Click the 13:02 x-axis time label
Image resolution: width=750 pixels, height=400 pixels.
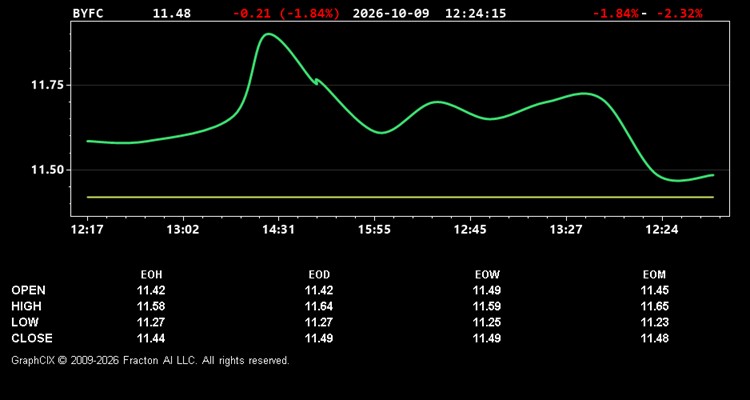click(183, 230)
